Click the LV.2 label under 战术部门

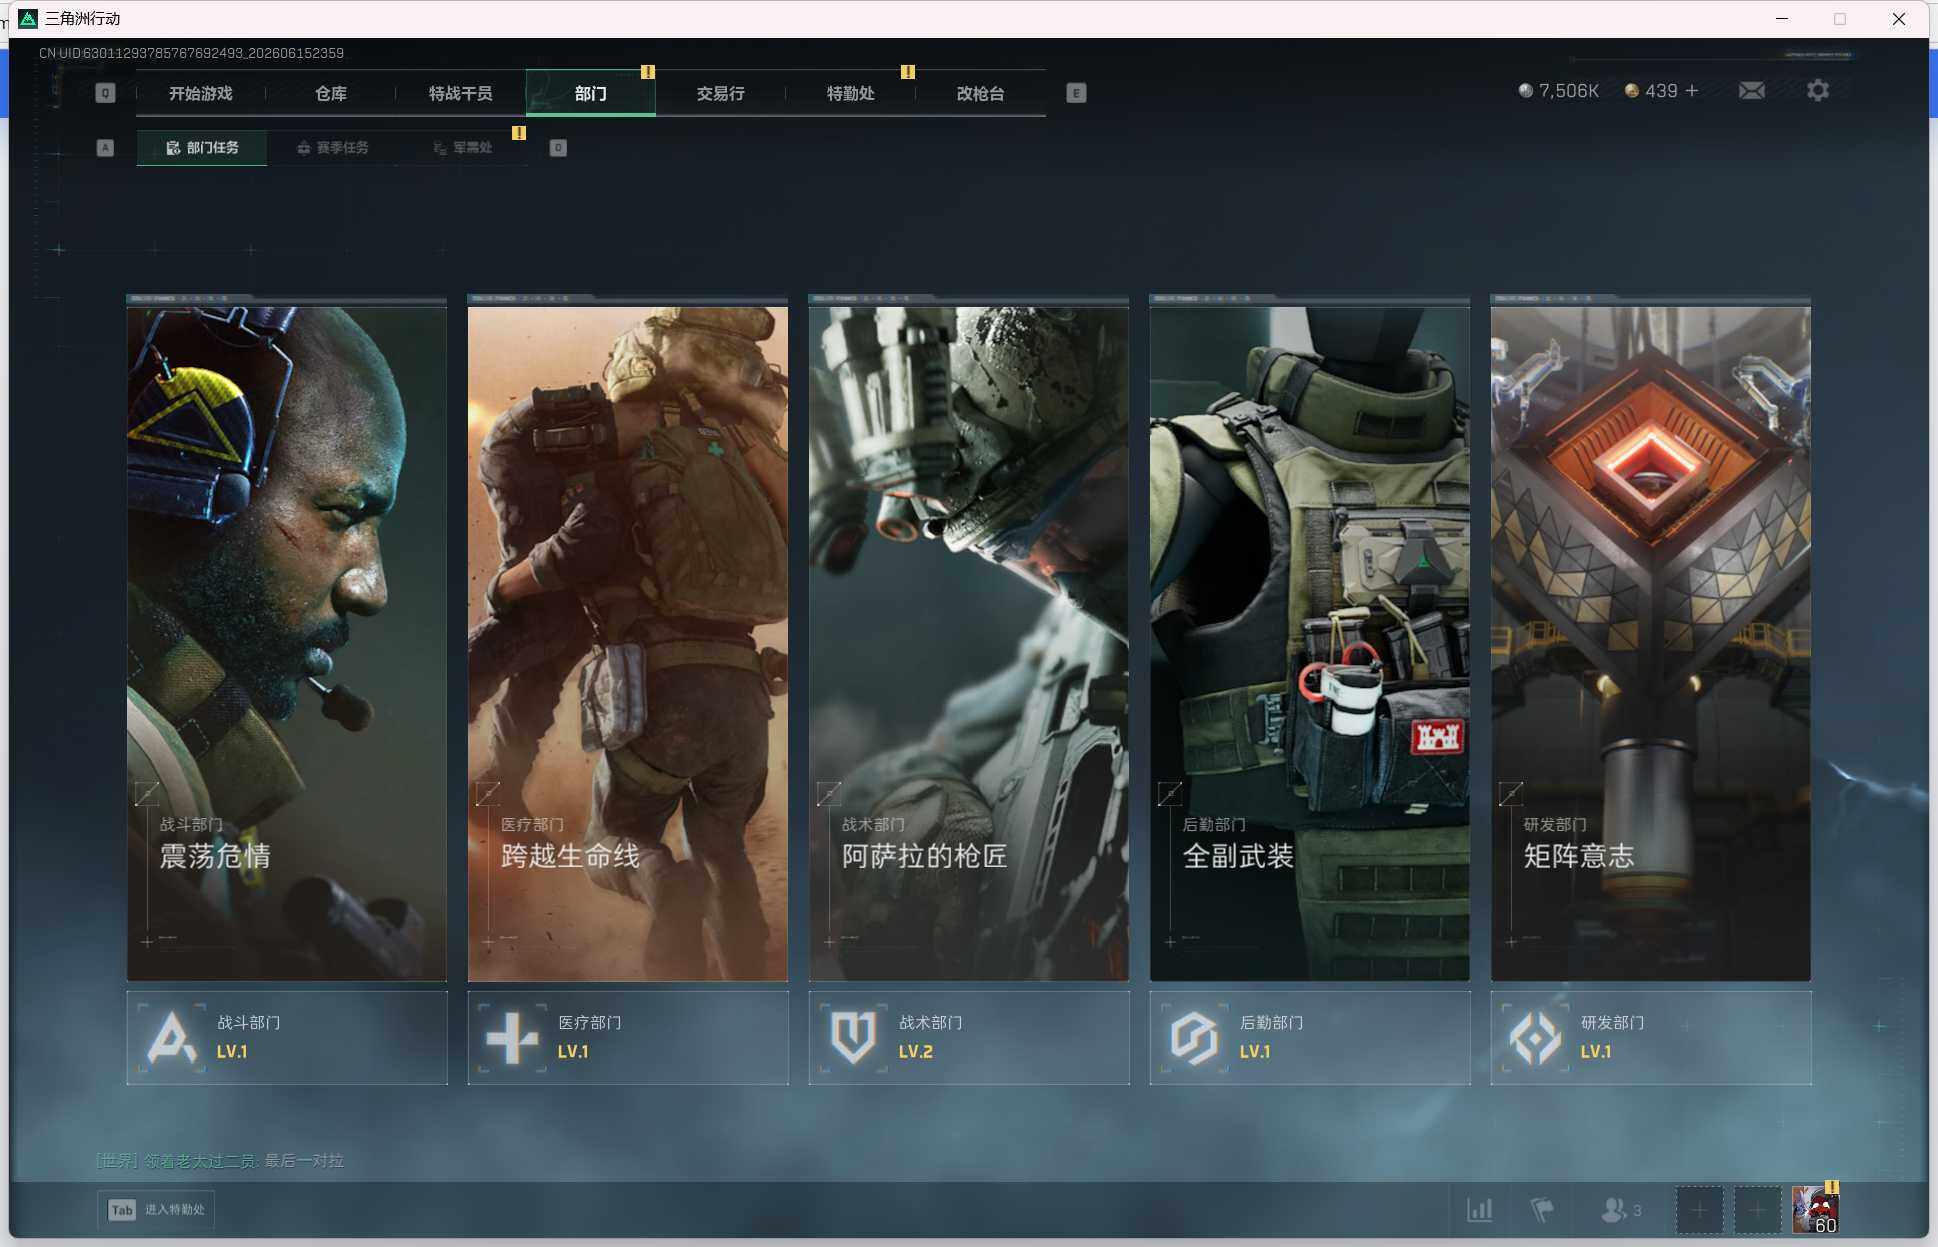[x=915, y=1052]
